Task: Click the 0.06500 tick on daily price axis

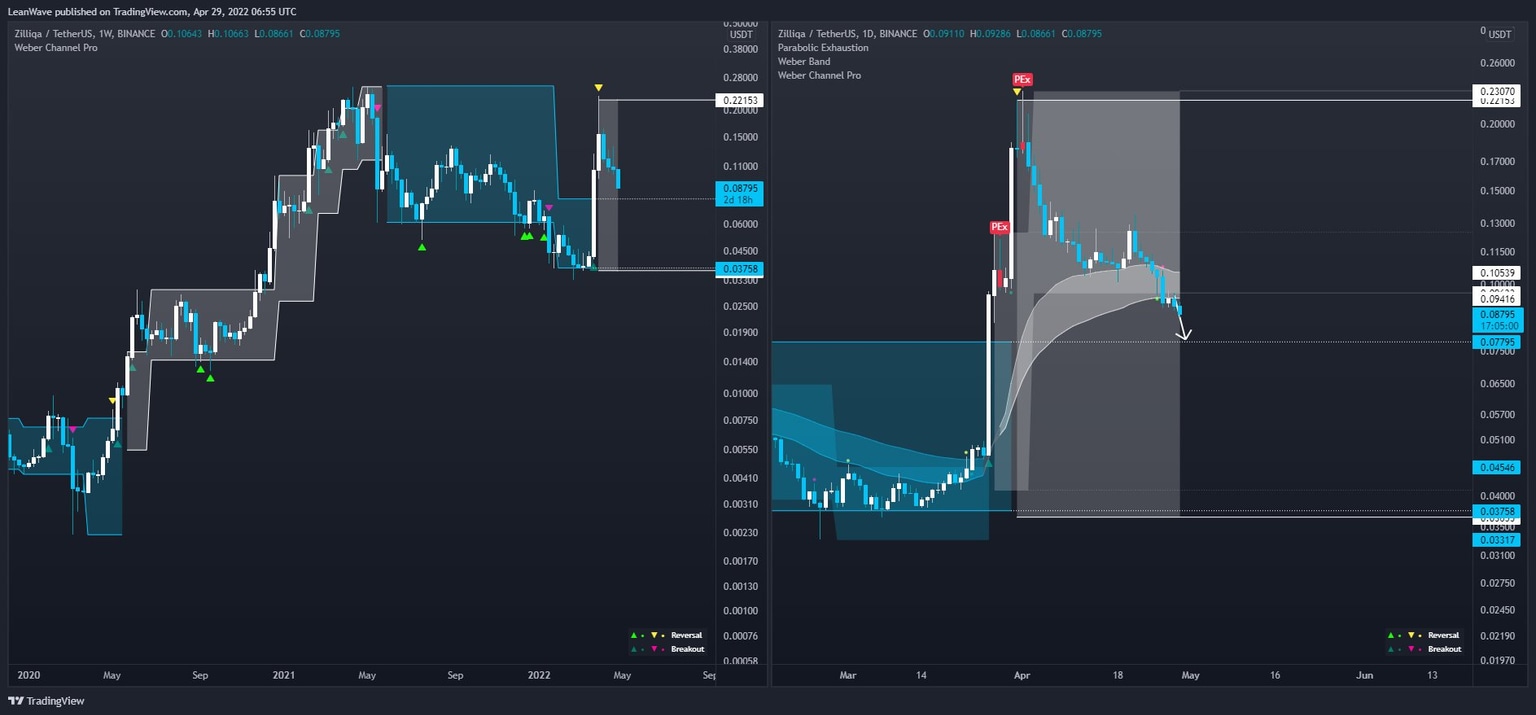Action: [1497, 384]
